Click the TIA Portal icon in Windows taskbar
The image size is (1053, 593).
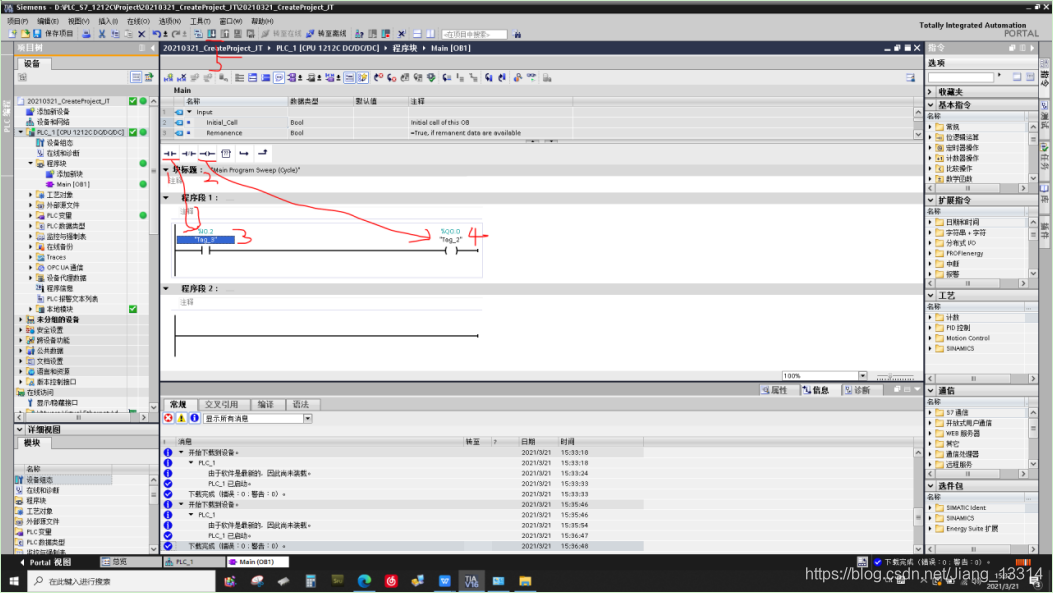(471, 581)
